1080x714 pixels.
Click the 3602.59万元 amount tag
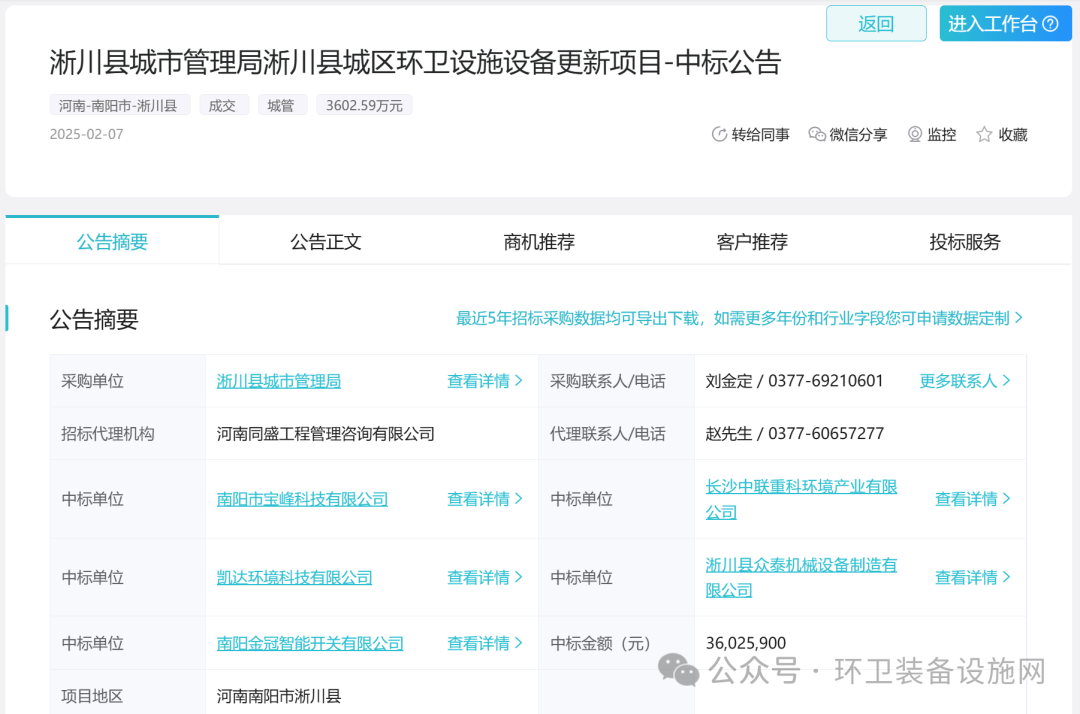point(364,105)
